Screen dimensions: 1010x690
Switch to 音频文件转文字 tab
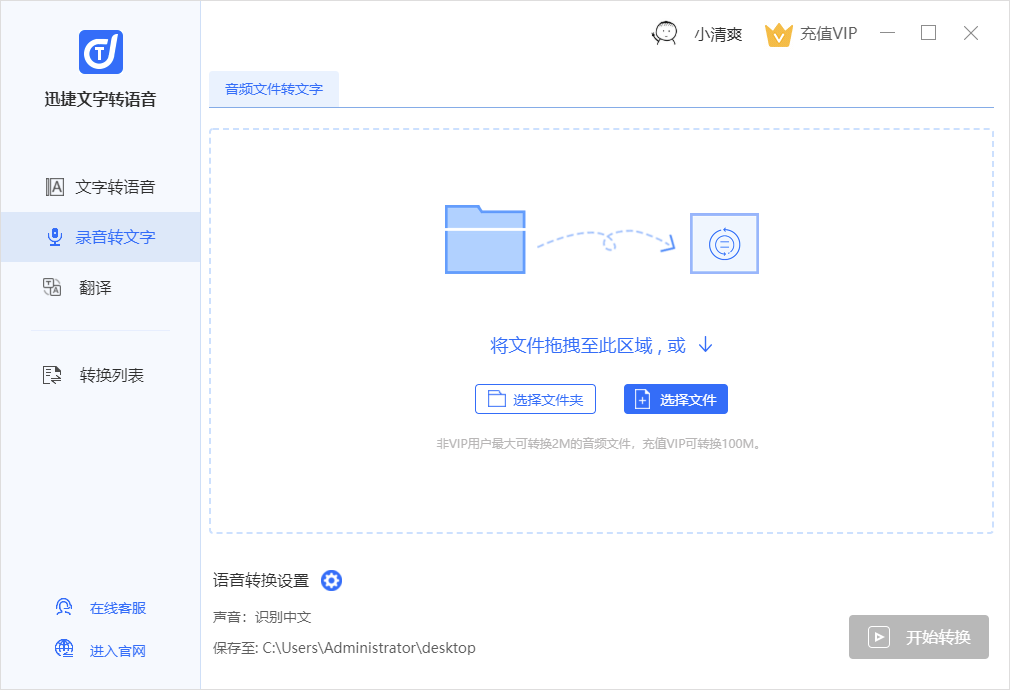click(274, 89)
